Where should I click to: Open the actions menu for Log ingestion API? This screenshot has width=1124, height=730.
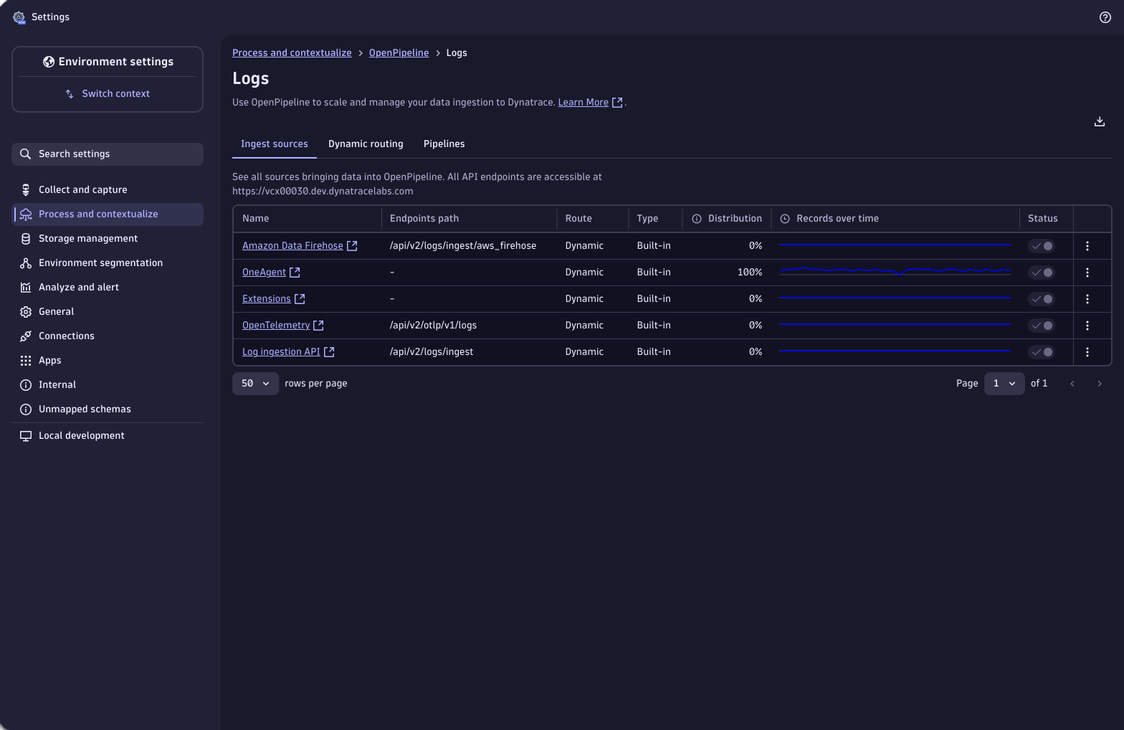[1087, 351]
